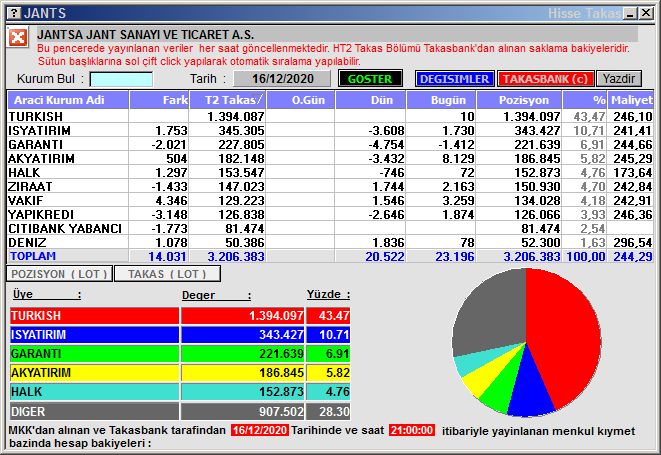Click the red TAKASBANK (c) button
Image resolution: width=661 pixels, height=455 pixels.
coord(545,79)
